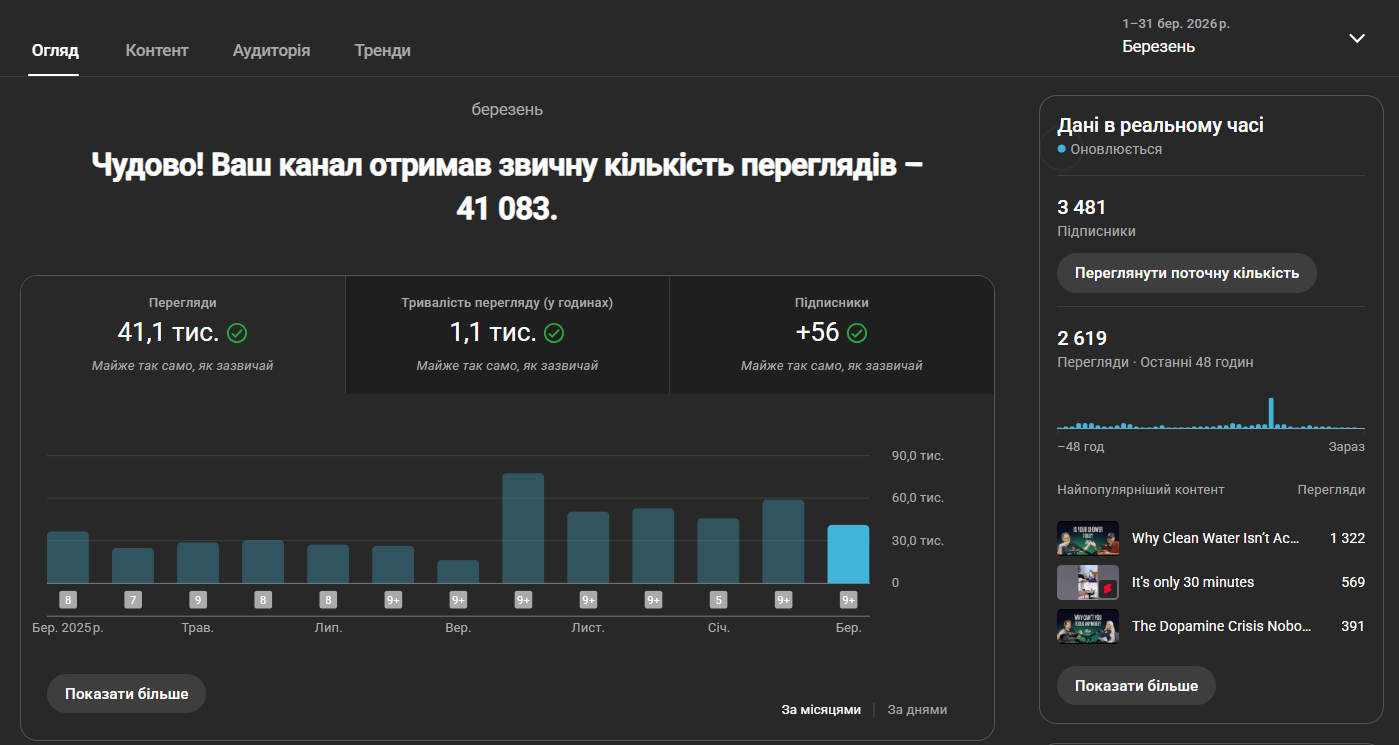
Task: Select the Бер. 2025р. chart bar
Action: pos(68,557)
